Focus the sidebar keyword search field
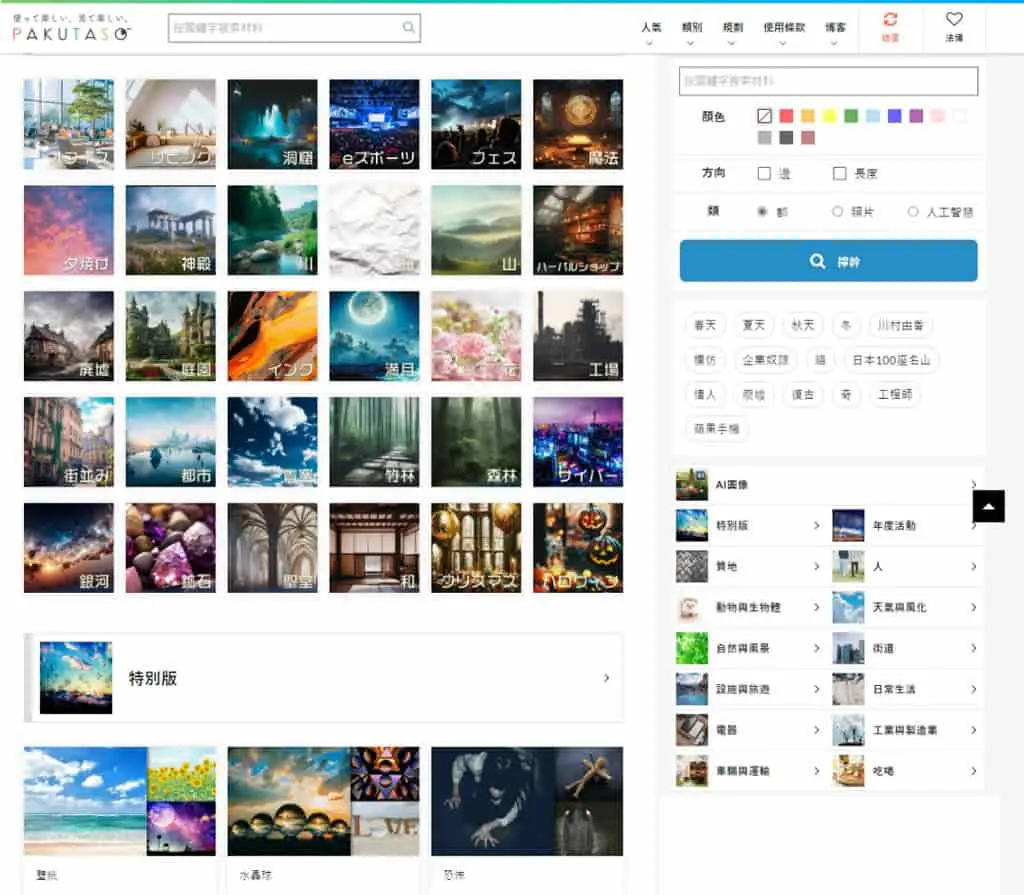The width and height of the screenshot is (1024, 895). click(828, 81)
